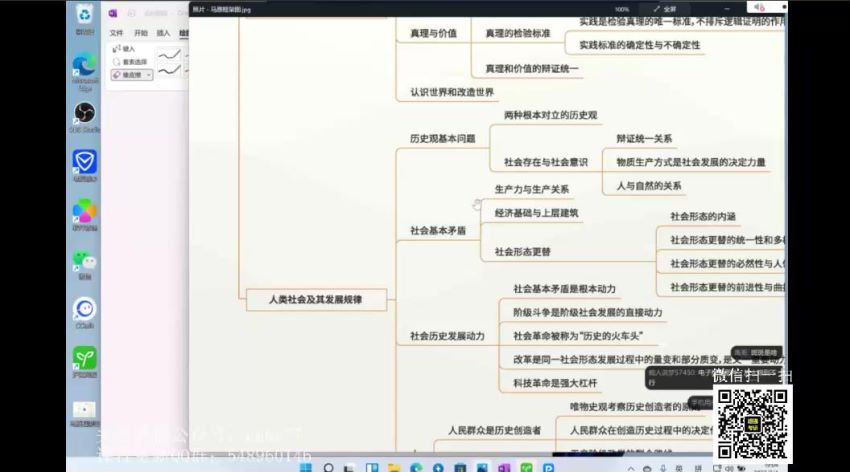Viewport: 850px width, 472px height.
Task: Launch WeChat from the desktop
Action: tap(85, 260)
